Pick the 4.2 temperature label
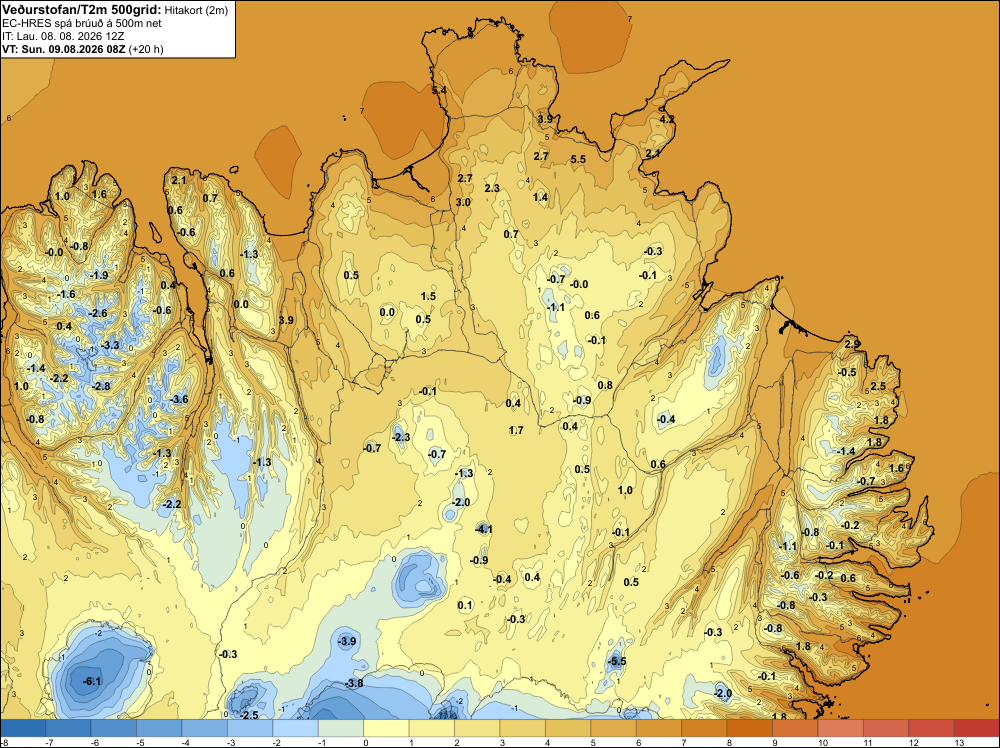The height and width of the screenshot is (748, 1000). tap(666, 119)
